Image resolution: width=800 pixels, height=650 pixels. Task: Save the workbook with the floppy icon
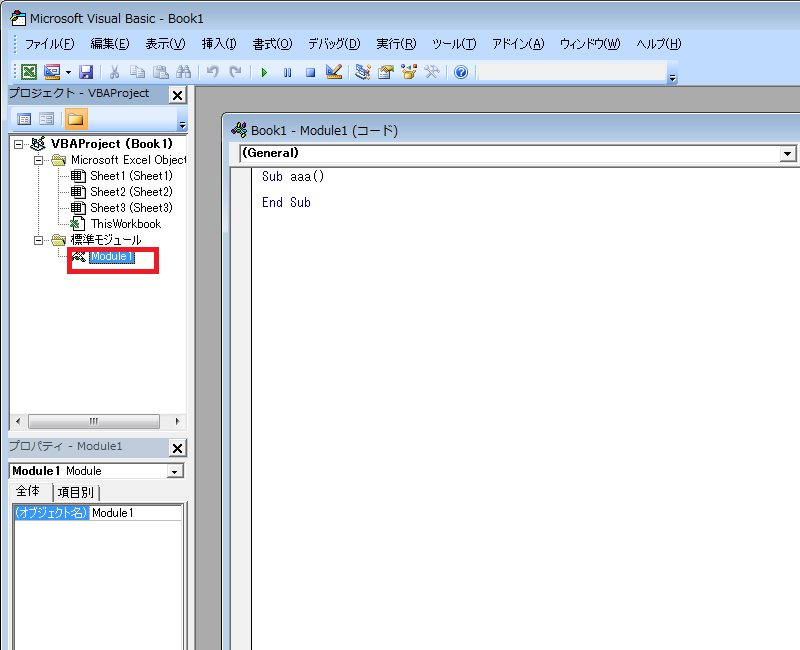(x=86, y=72)
